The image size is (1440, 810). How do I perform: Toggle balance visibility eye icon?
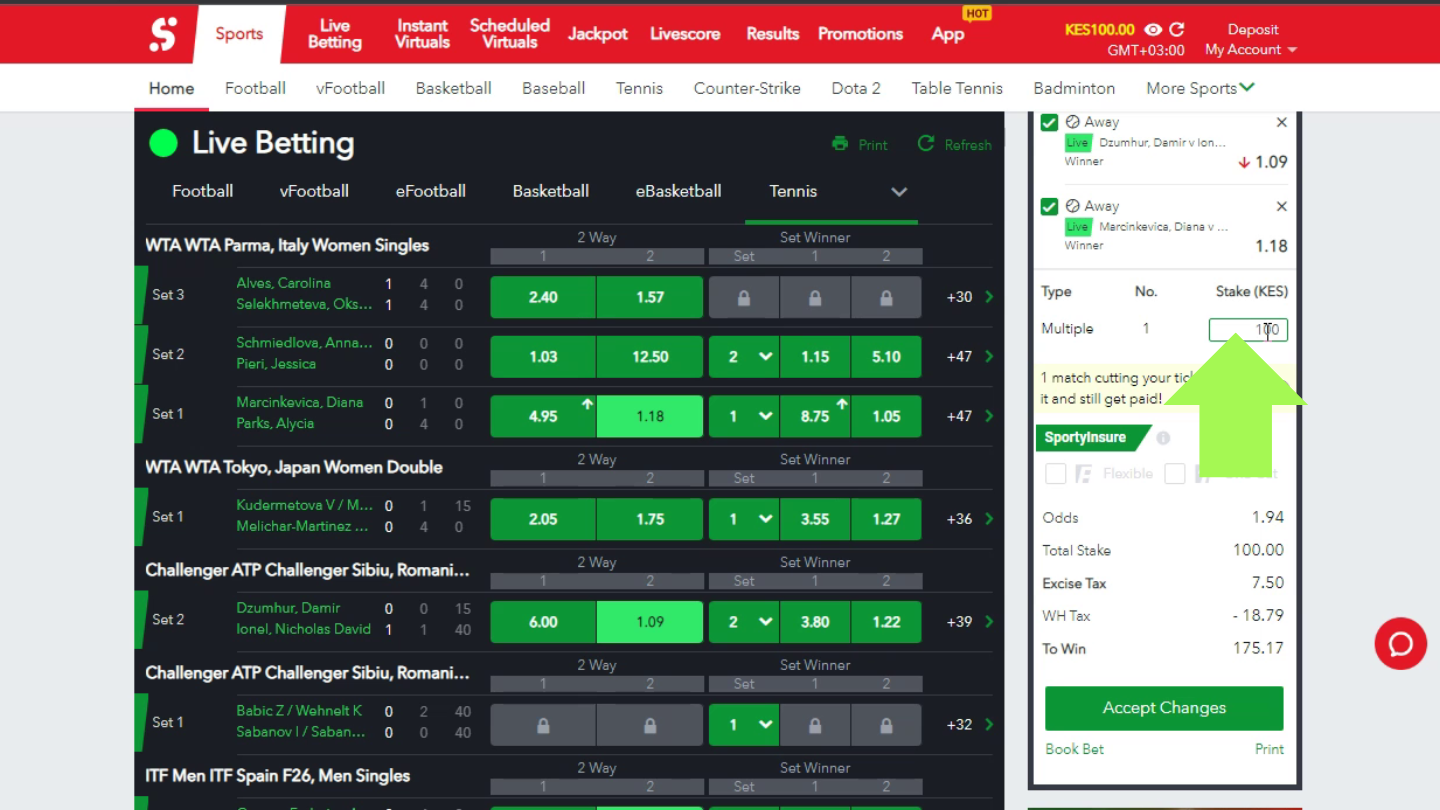1153,30
